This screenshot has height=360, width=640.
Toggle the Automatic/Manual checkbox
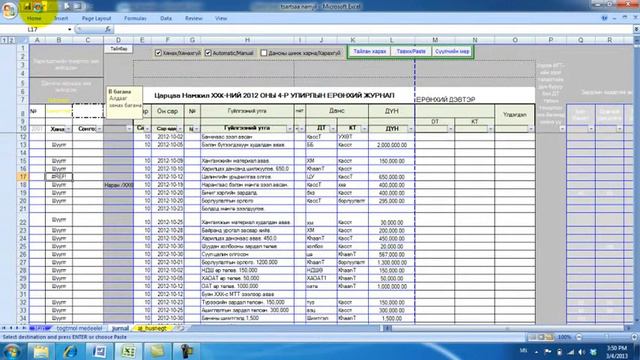coord(208,53)
